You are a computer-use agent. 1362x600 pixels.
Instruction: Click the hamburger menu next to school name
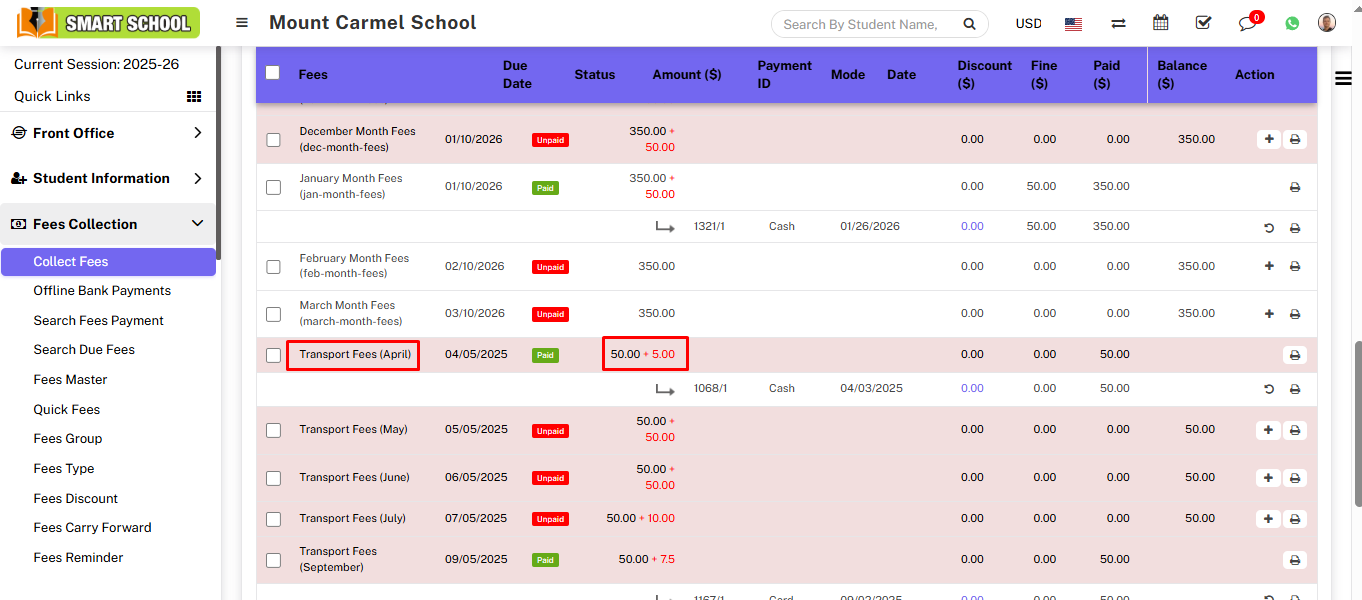click(x=242, y=23)
